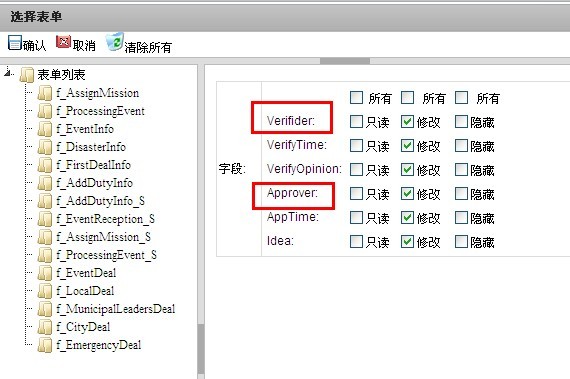
Task: Click the 清除所有 button text
Action: point(148,47)
